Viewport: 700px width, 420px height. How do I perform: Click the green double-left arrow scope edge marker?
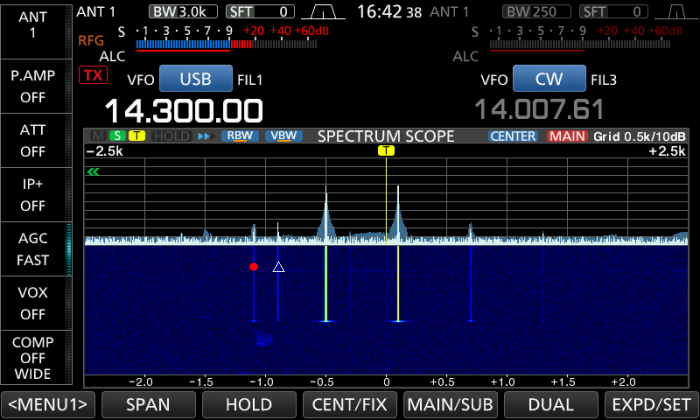click(x=93, y=171)
